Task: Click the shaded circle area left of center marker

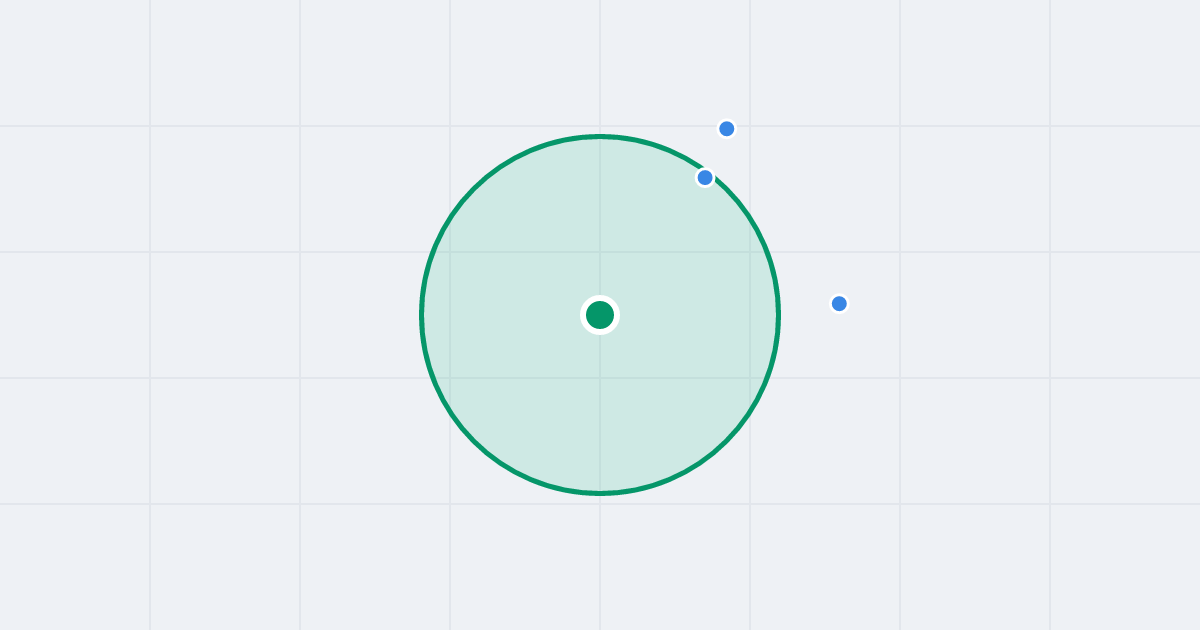Action: (x=510, y=315)
